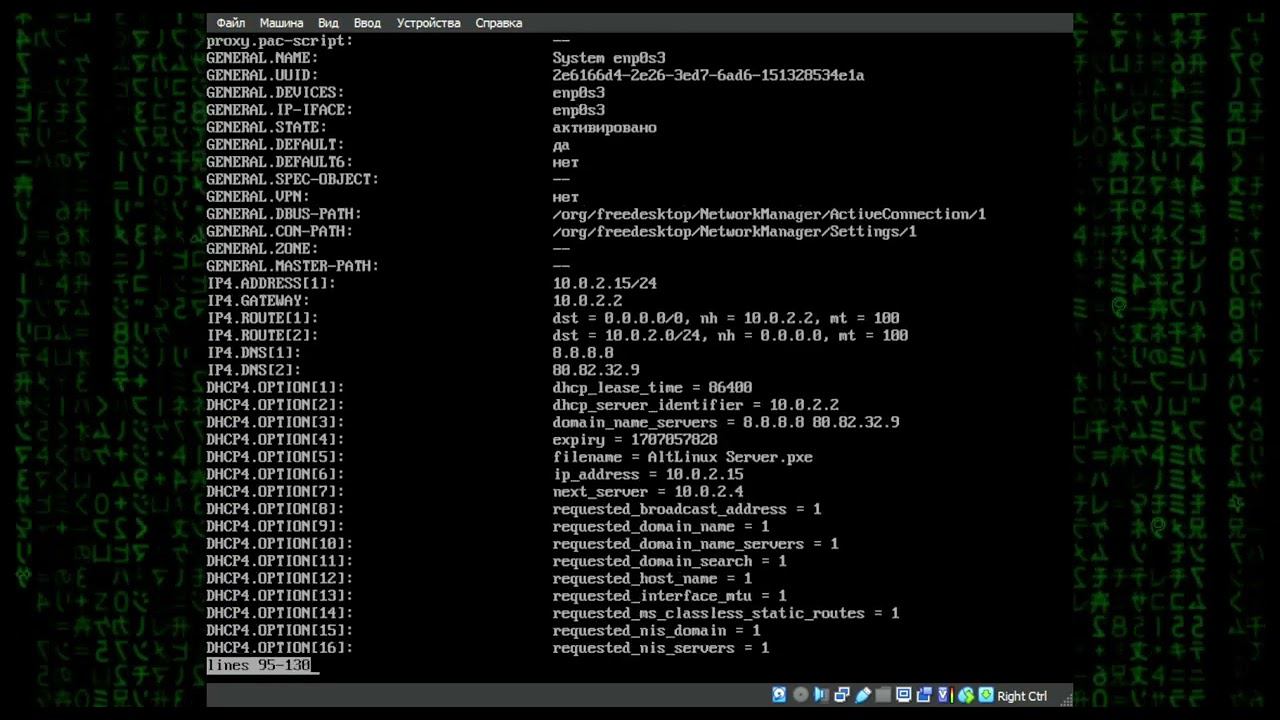Select the UUID value starting with 2e6166d4
The image size is (1280, 720).
(x=708, y=76)
